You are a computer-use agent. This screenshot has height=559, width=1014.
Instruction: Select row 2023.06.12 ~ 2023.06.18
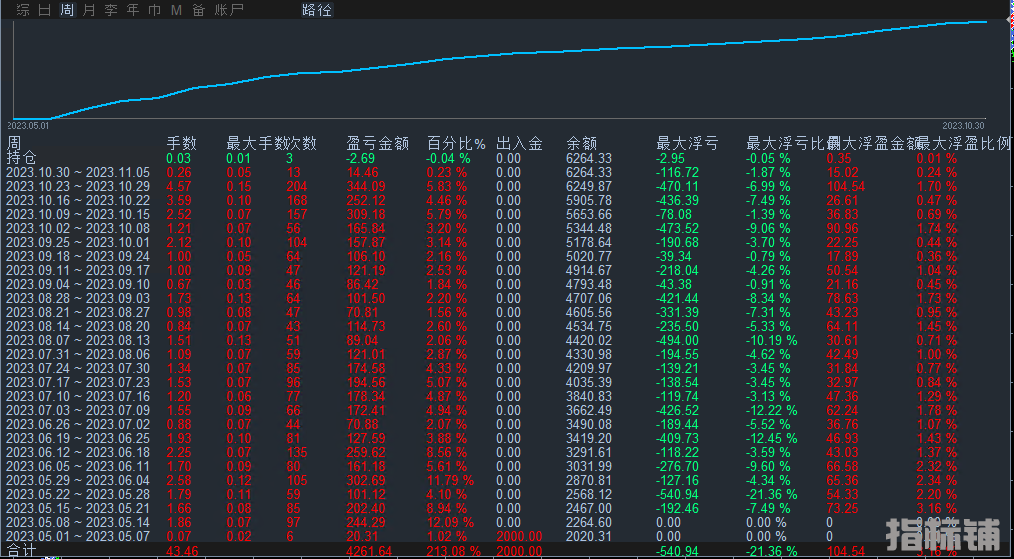pyautogui.click(x=78, y=452)
